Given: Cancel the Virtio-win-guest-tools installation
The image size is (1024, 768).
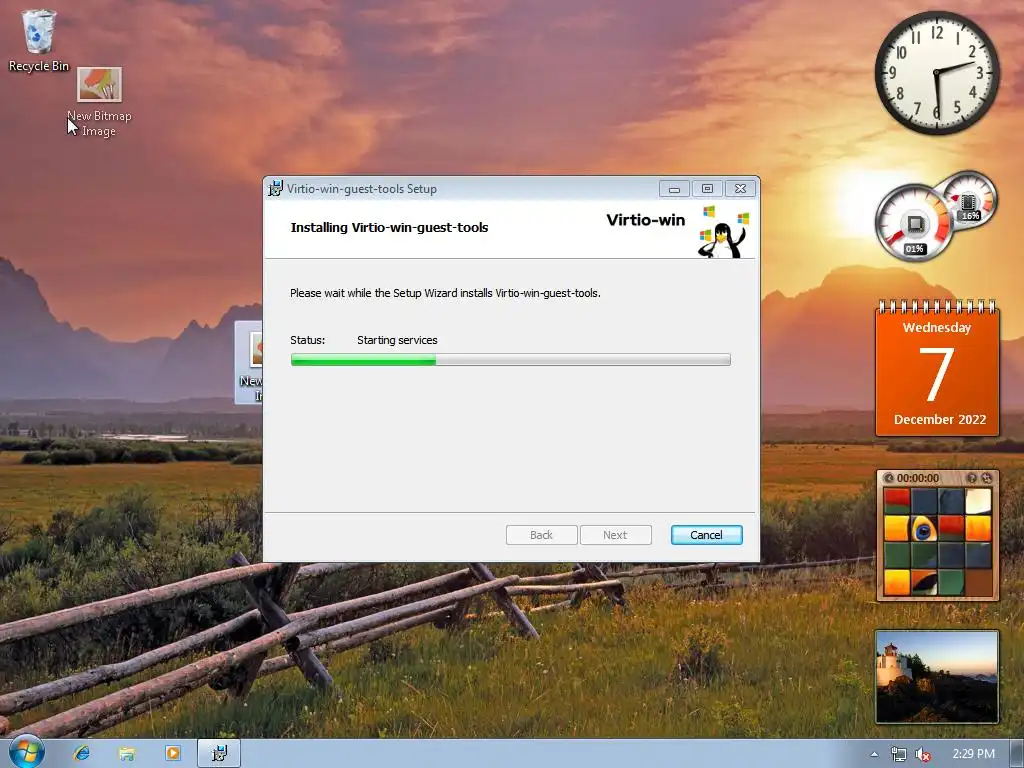Looking at the screenshot, I should pyautogui.click(x=706, y=535).
